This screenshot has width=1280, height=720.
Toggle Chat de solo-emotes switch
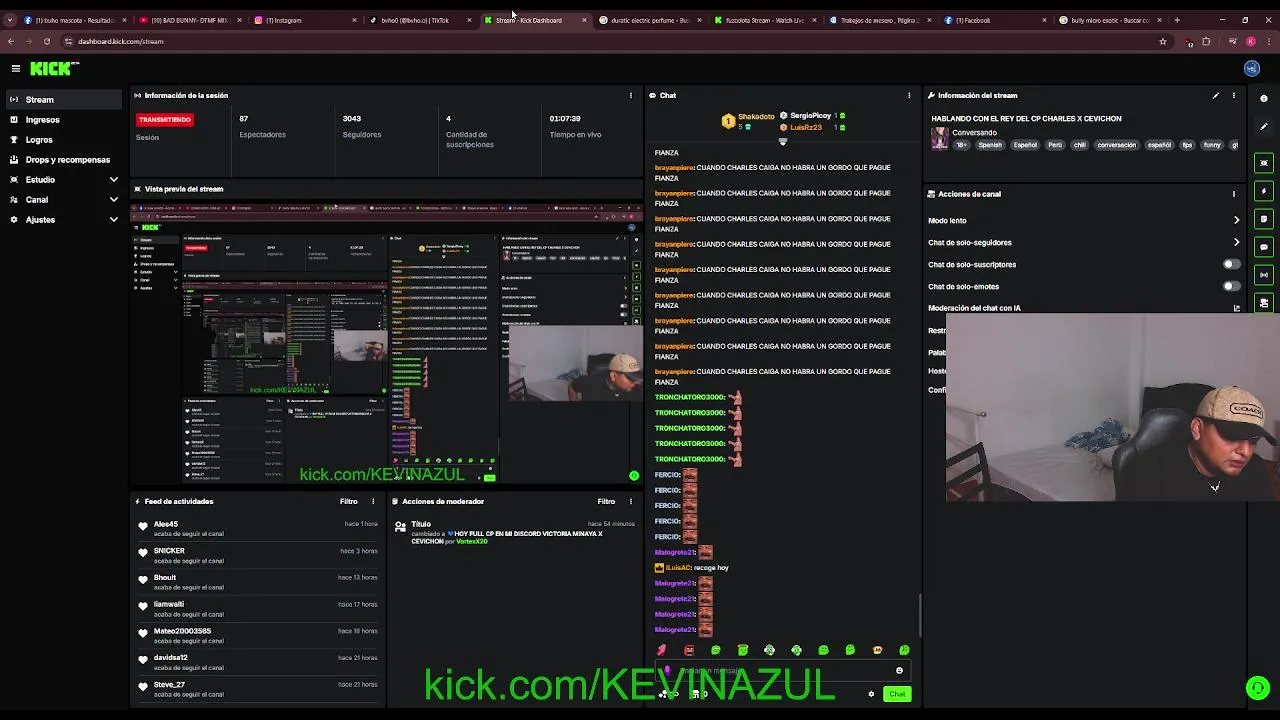pyautogui.click(x=1232, y=286)
